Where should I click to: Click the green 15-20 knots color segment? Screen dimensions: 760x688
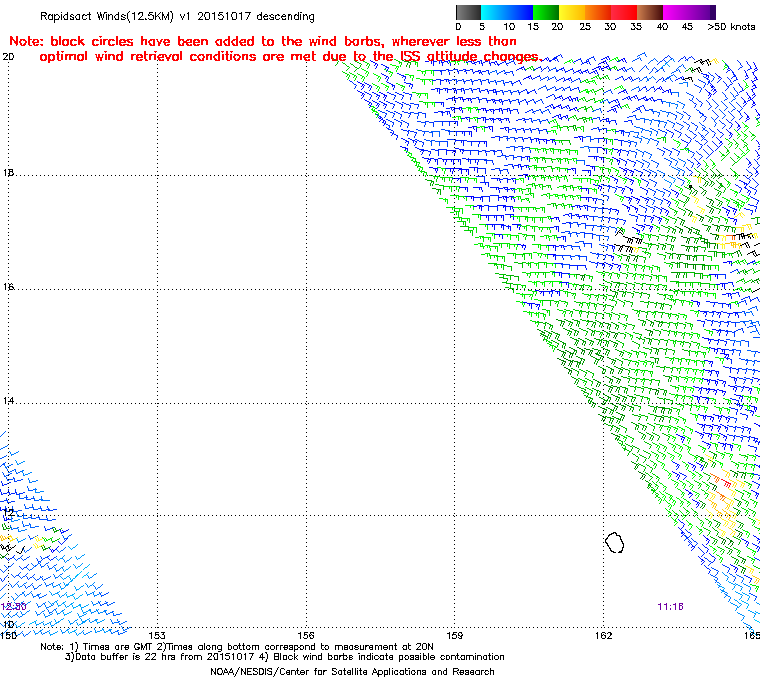click(x=546, y=12)
